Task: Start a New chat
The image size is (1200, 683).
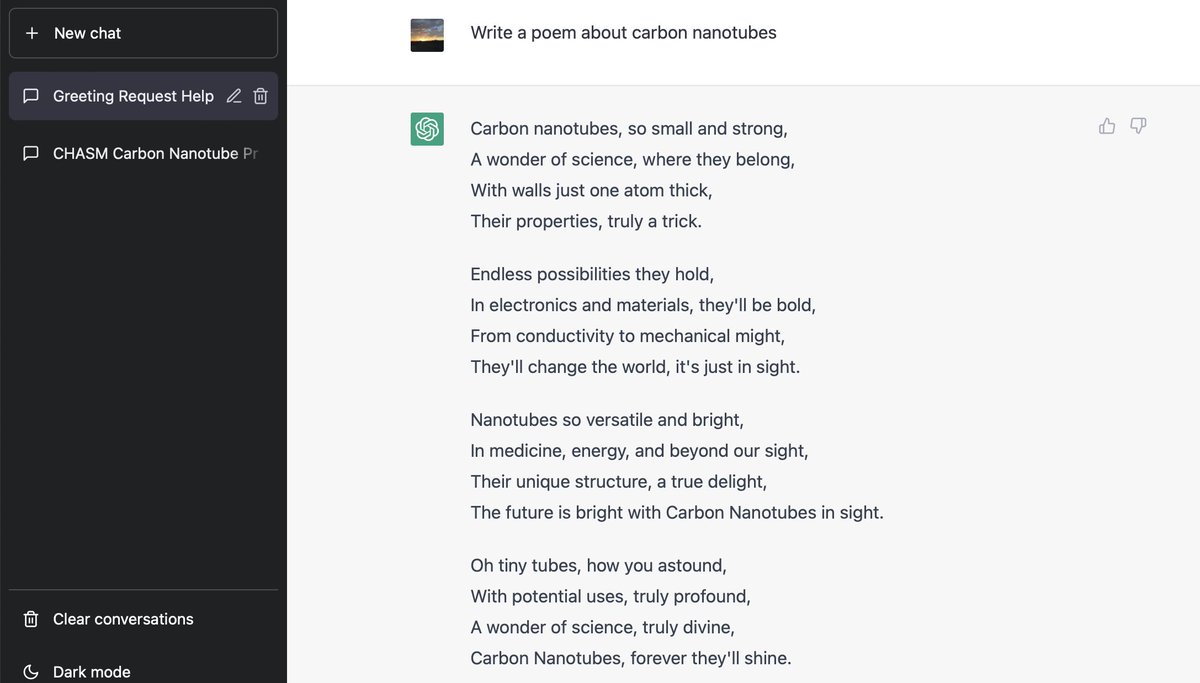Action: (143, 33)
